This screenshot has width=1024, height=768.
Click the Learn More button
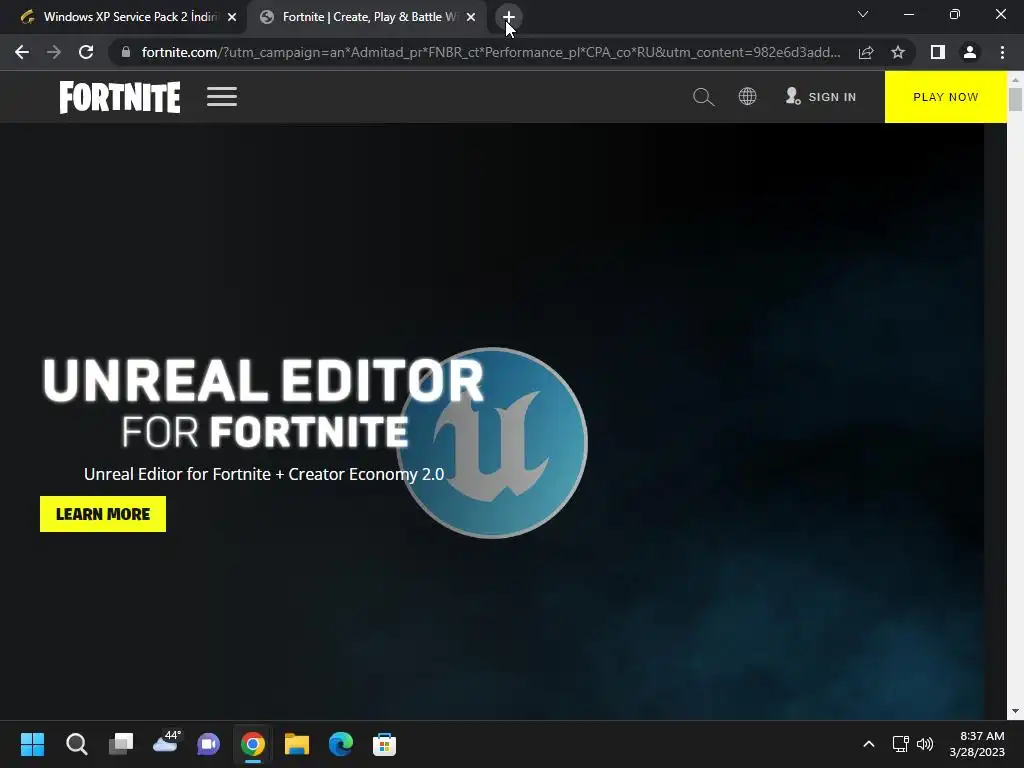click(x=103, y=514)
